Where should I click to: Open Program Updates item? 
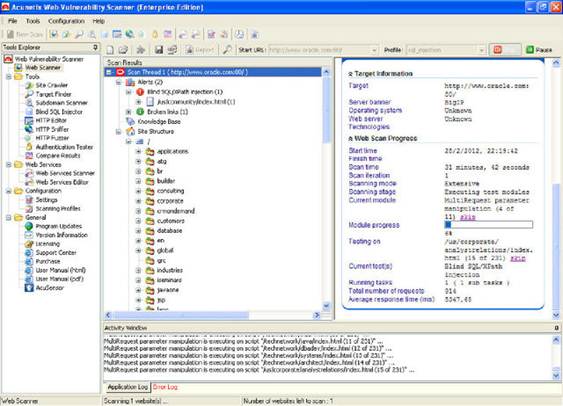pos(59,226)
